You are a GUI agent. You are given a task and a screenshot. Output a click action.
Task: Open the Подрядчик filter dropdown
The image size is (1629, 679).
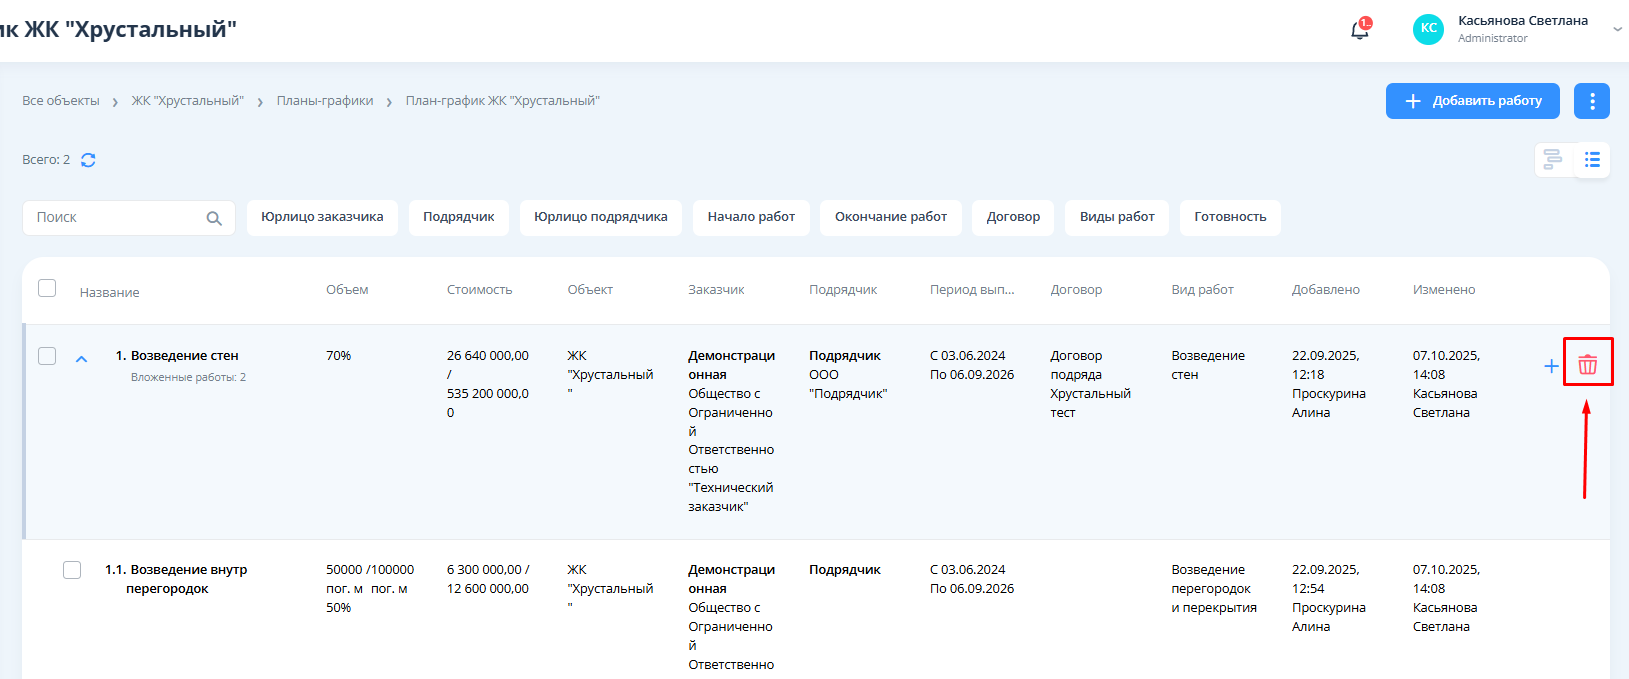pyautogui.click(x=458, y=217)
